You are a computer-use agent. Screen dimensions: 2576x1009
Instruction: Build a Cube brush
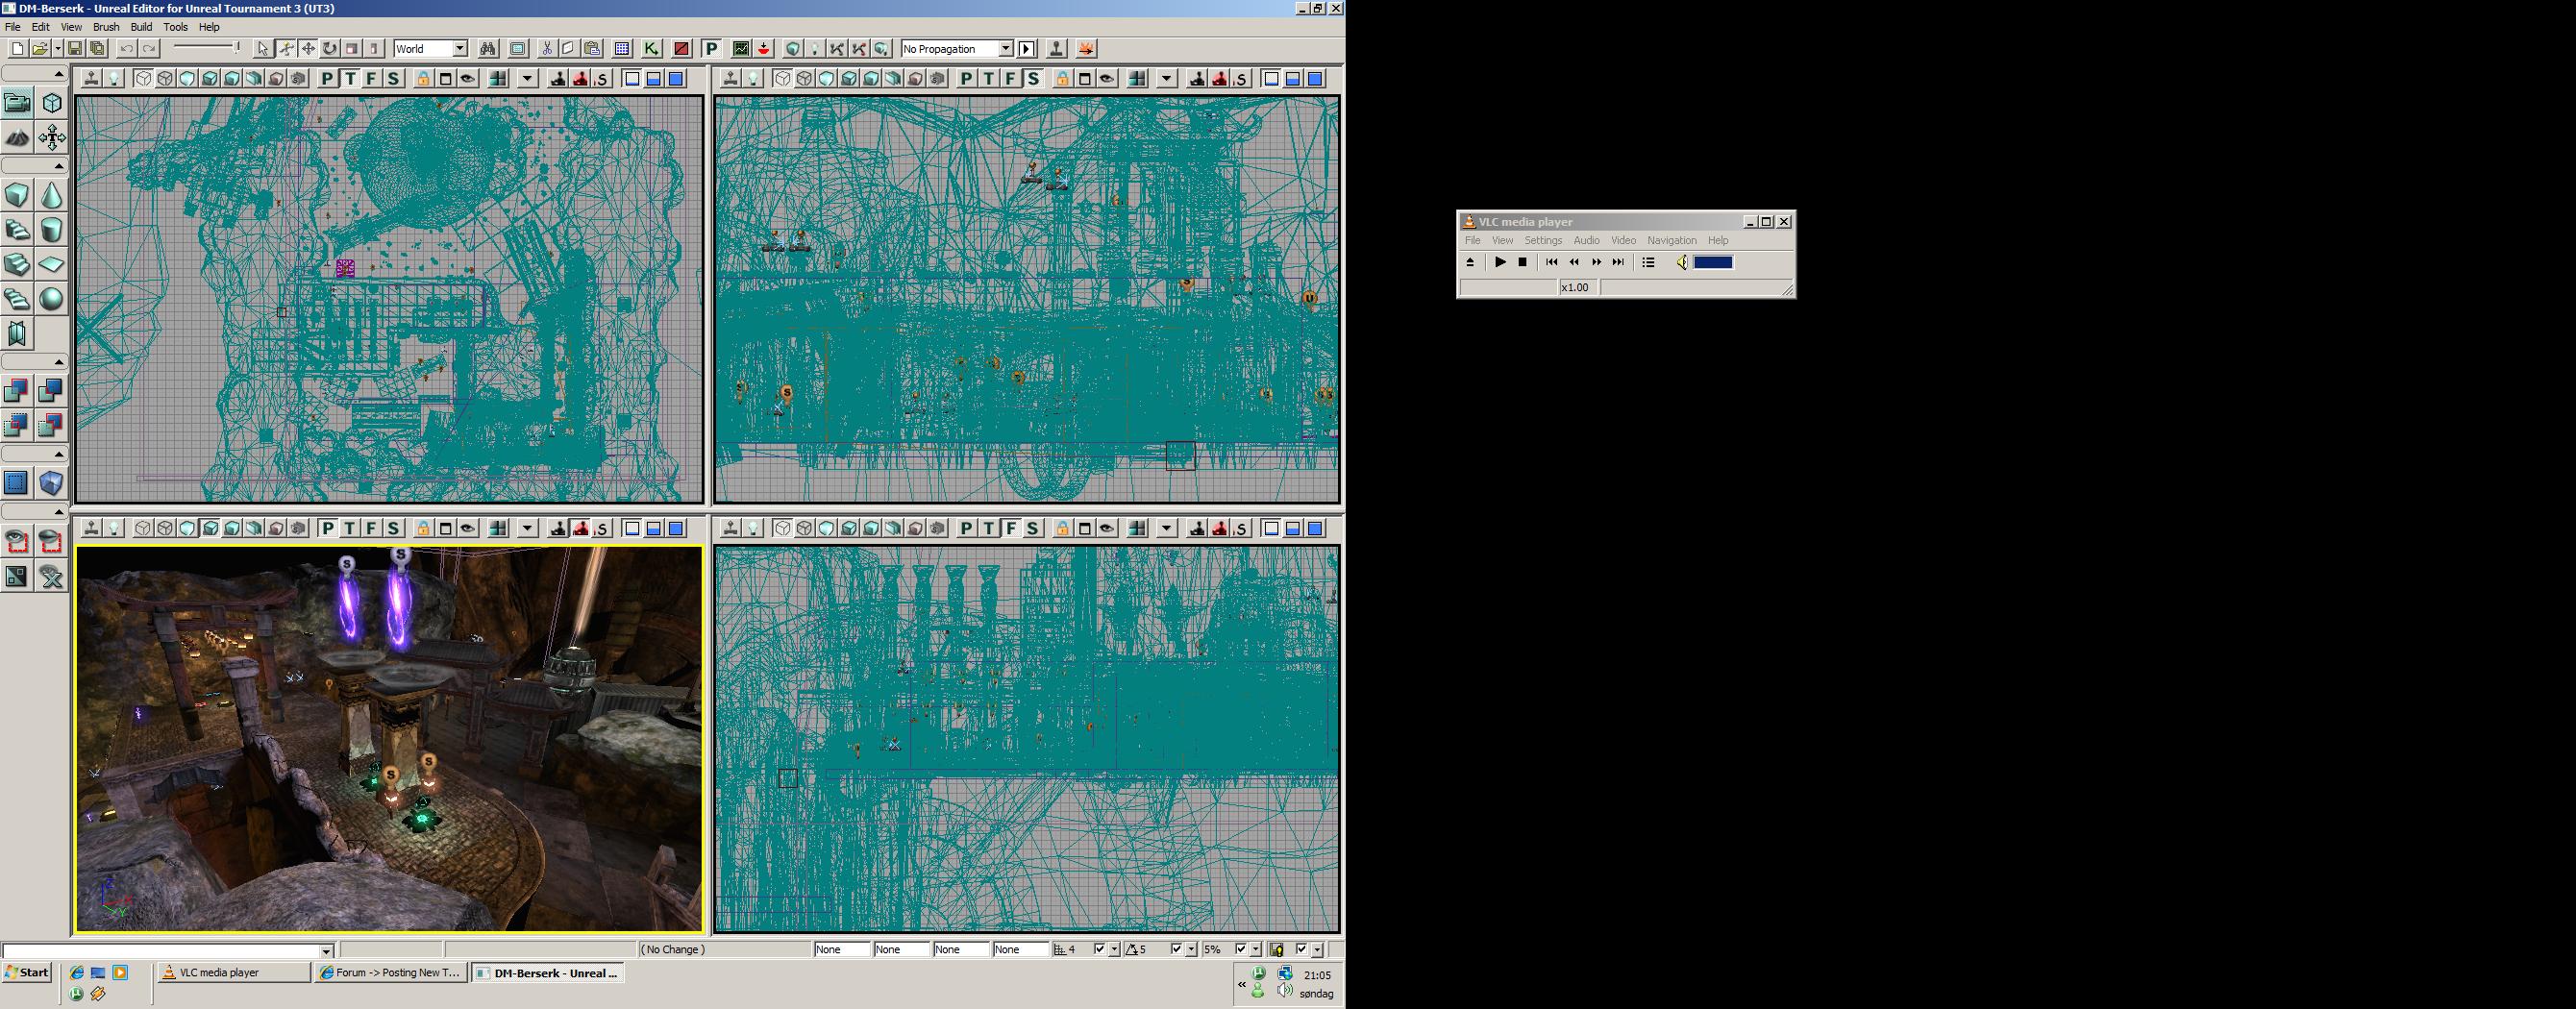tap(17, 195)
